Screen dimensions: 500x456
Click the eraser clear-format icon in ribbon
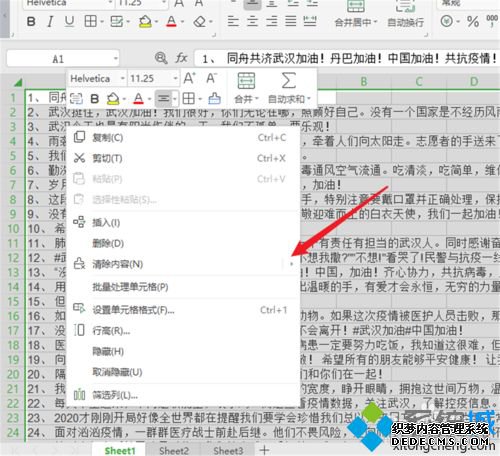(x=200, y=22)
